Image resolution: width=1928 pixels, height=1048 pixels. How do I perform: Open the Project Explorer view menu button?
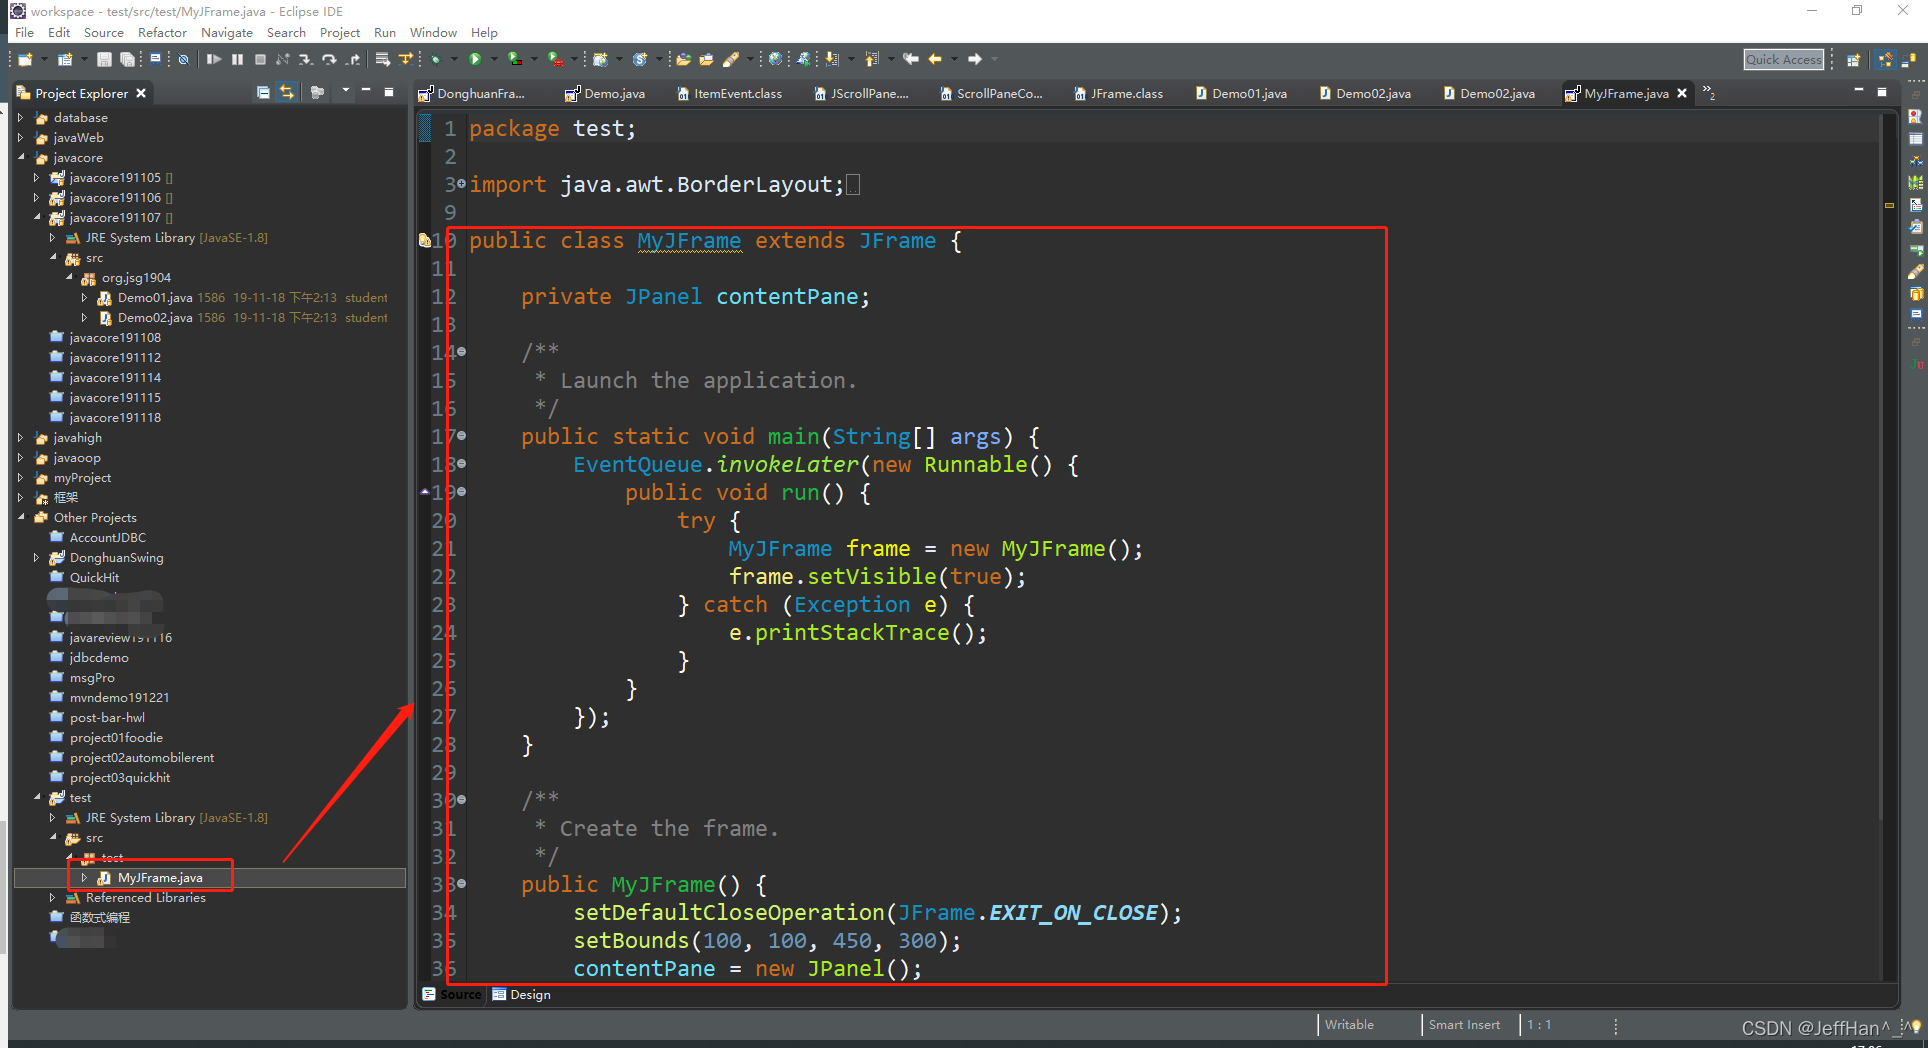click(x=345, y=92)
